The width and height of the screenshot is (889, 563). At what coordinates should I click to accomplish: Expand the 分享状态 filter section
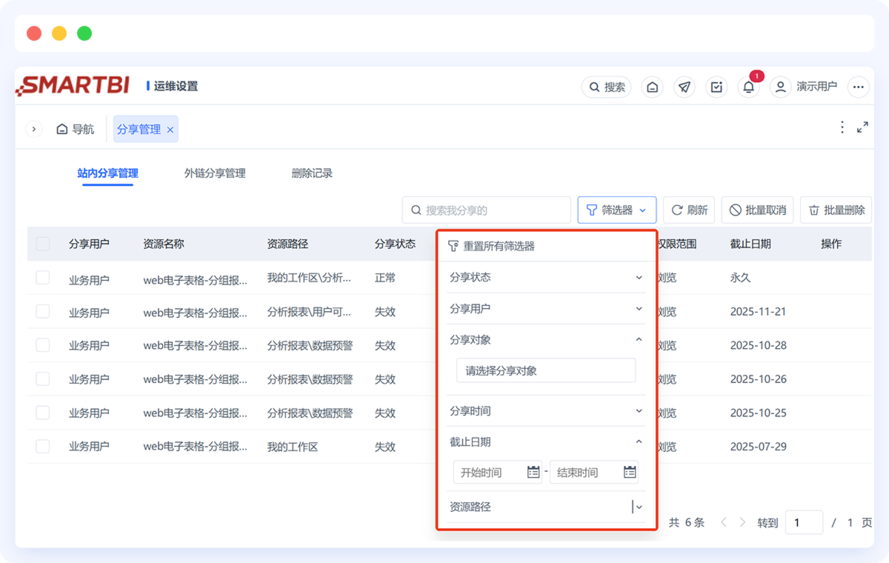coord(545,277)
